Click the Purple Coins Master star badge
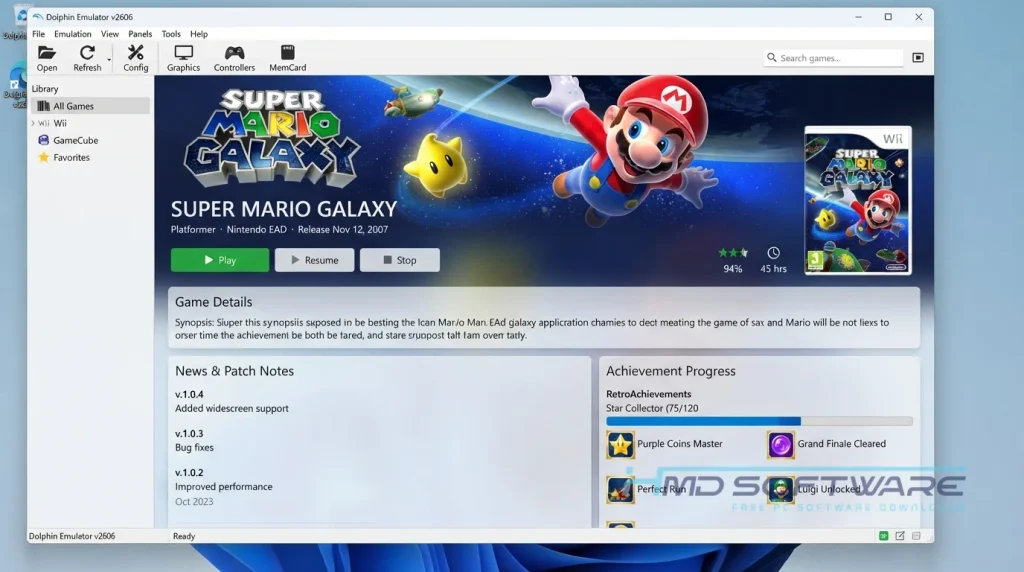This screenshot has width=1024, height=572. pos(620,445)
